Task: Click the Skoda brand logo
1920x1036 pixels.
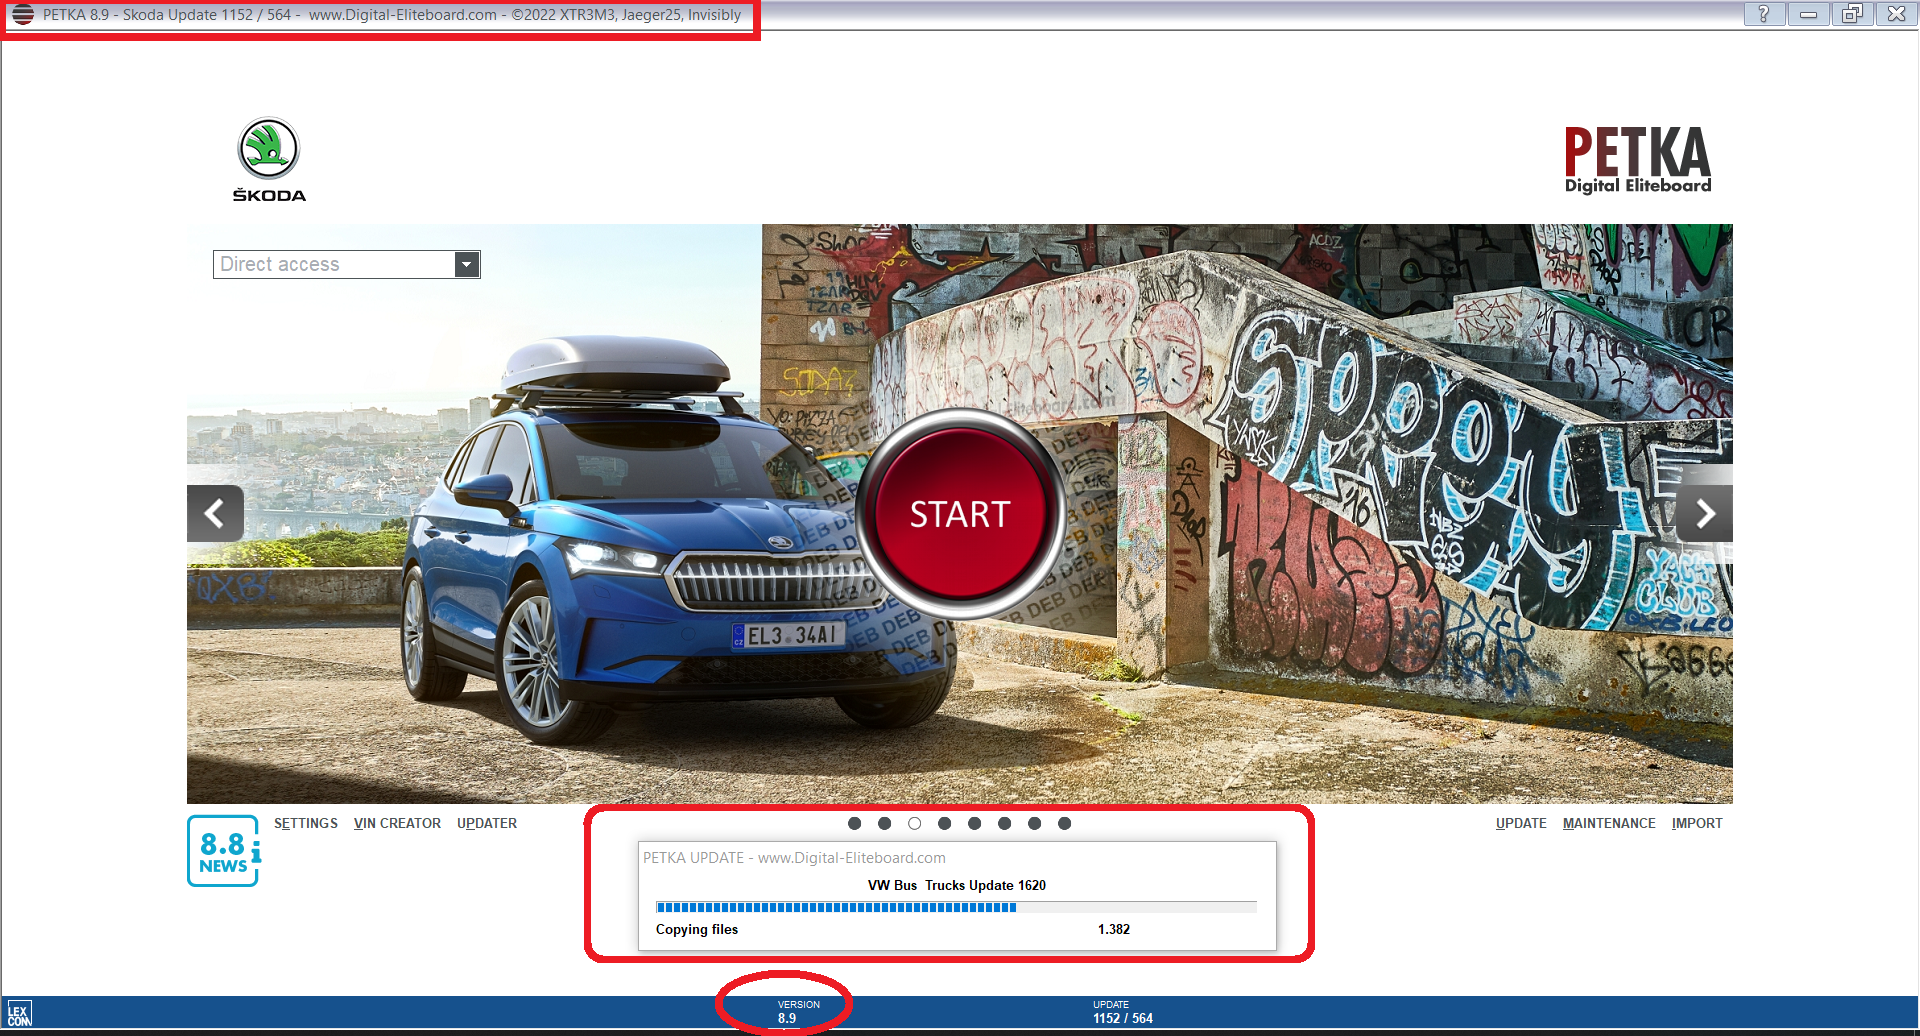Action: (x=269, y=160)
